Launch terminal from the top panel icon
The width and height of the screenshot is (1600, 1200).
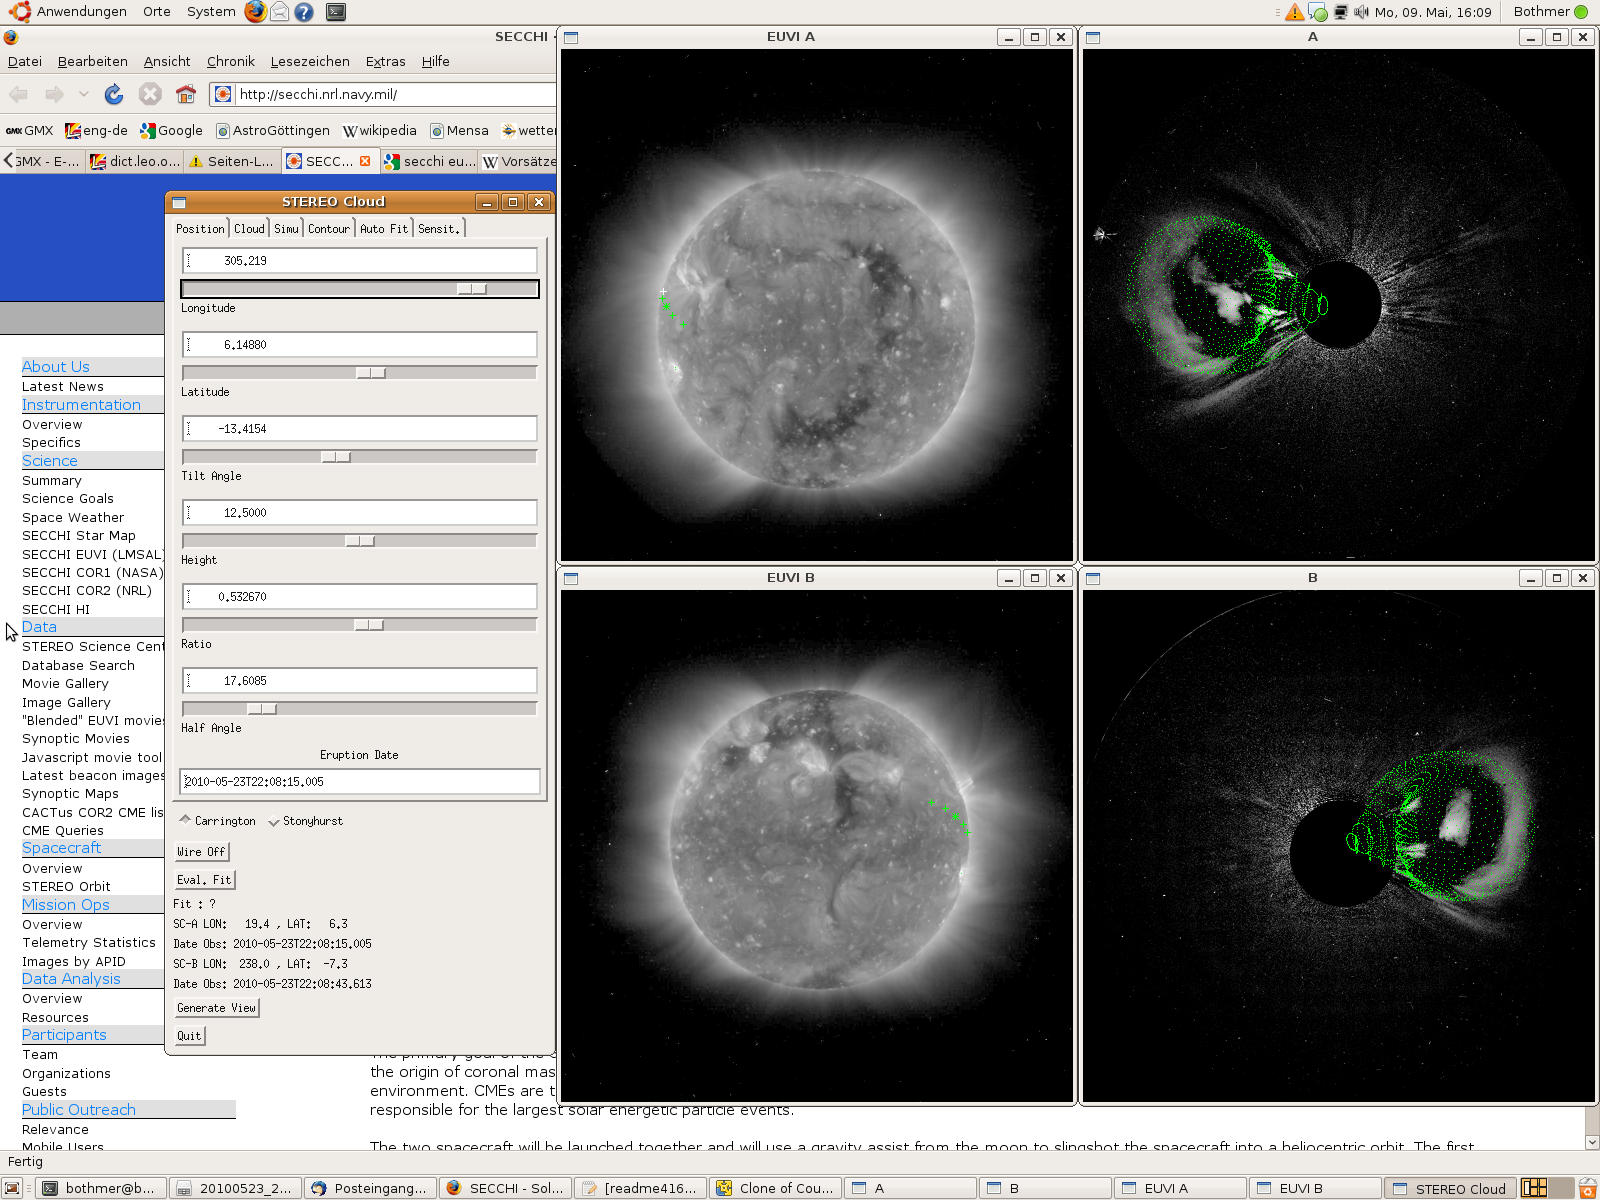pyautogui.click(x=336, y=12)
